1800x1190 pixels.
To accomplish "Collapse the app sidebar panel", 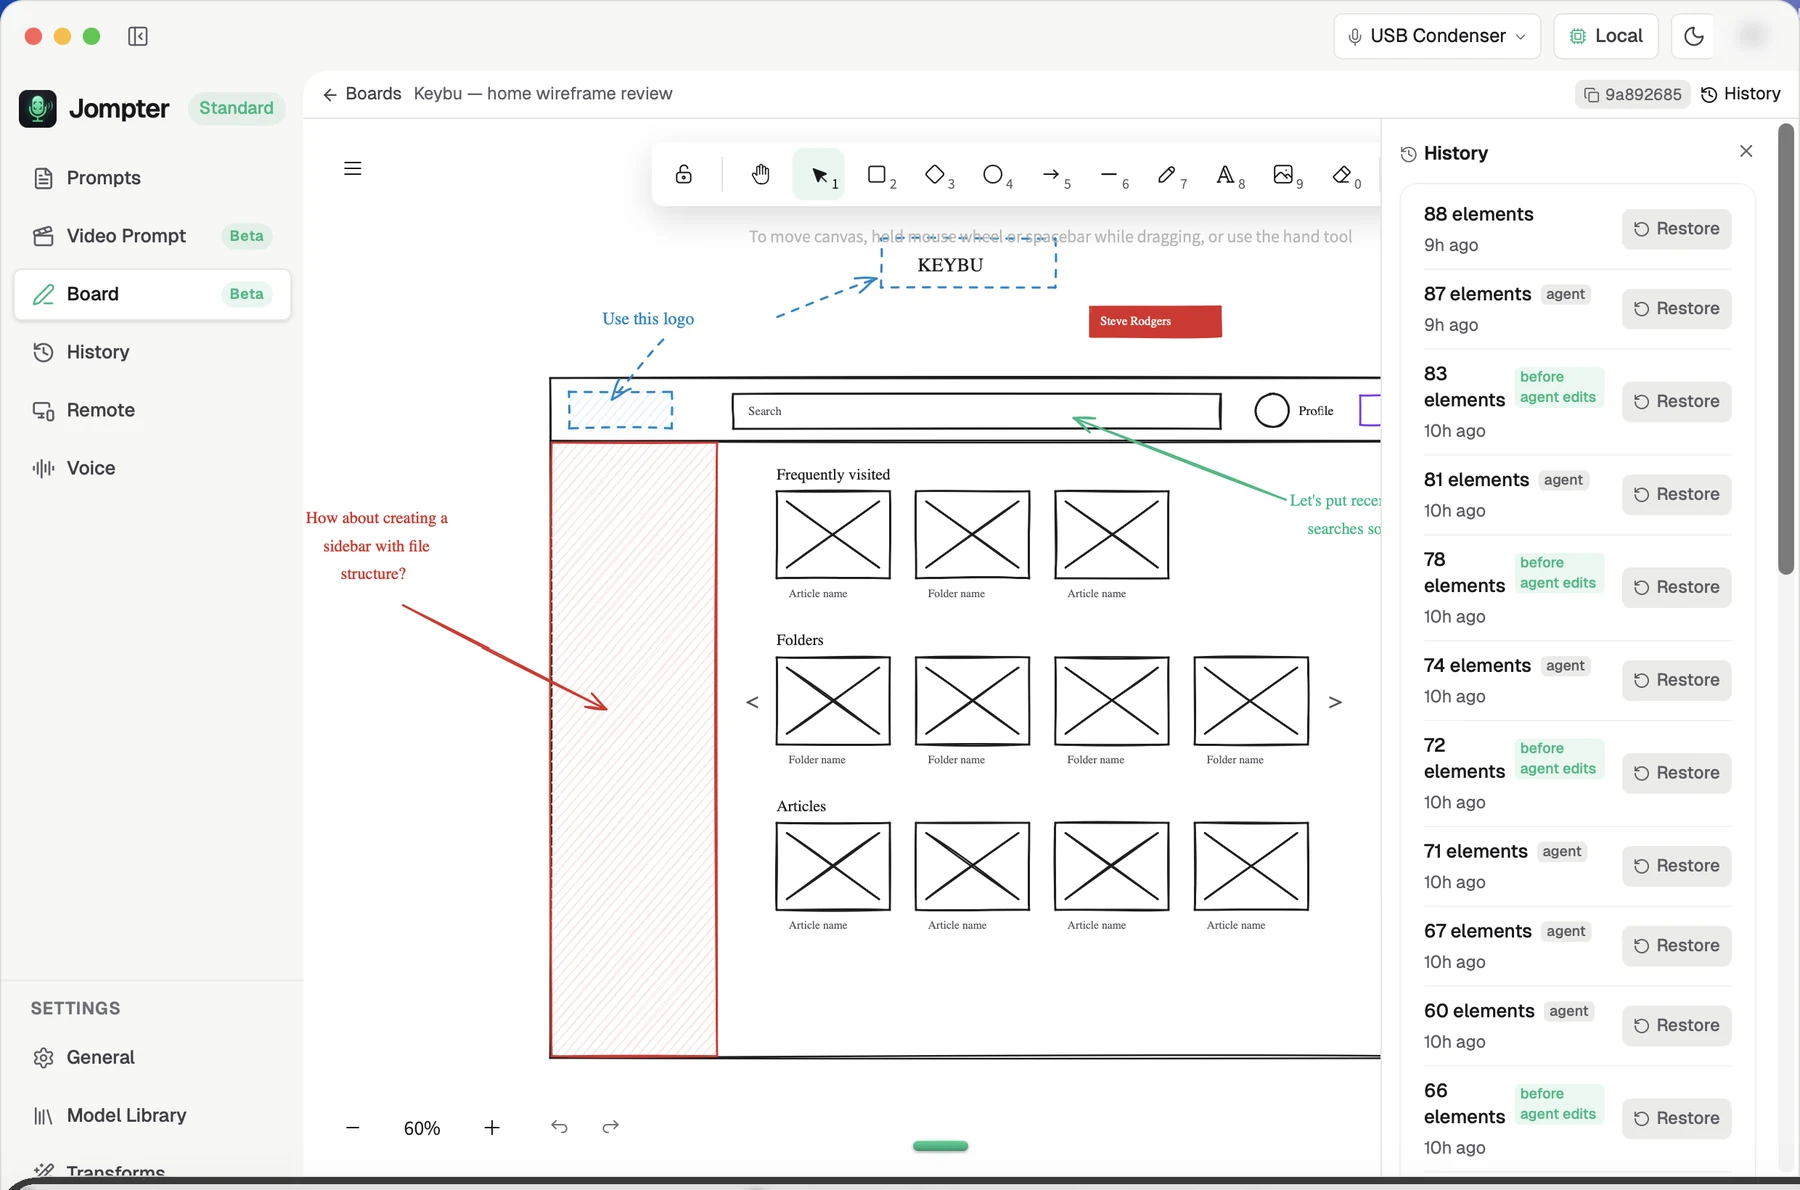I will click(x=138, y=36).
